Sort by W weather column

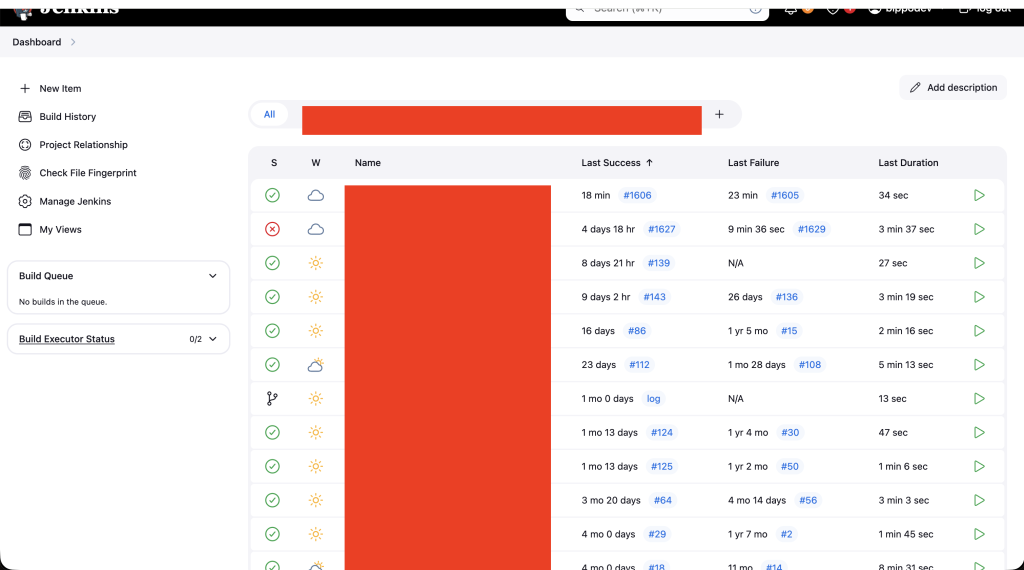(315, 163)
